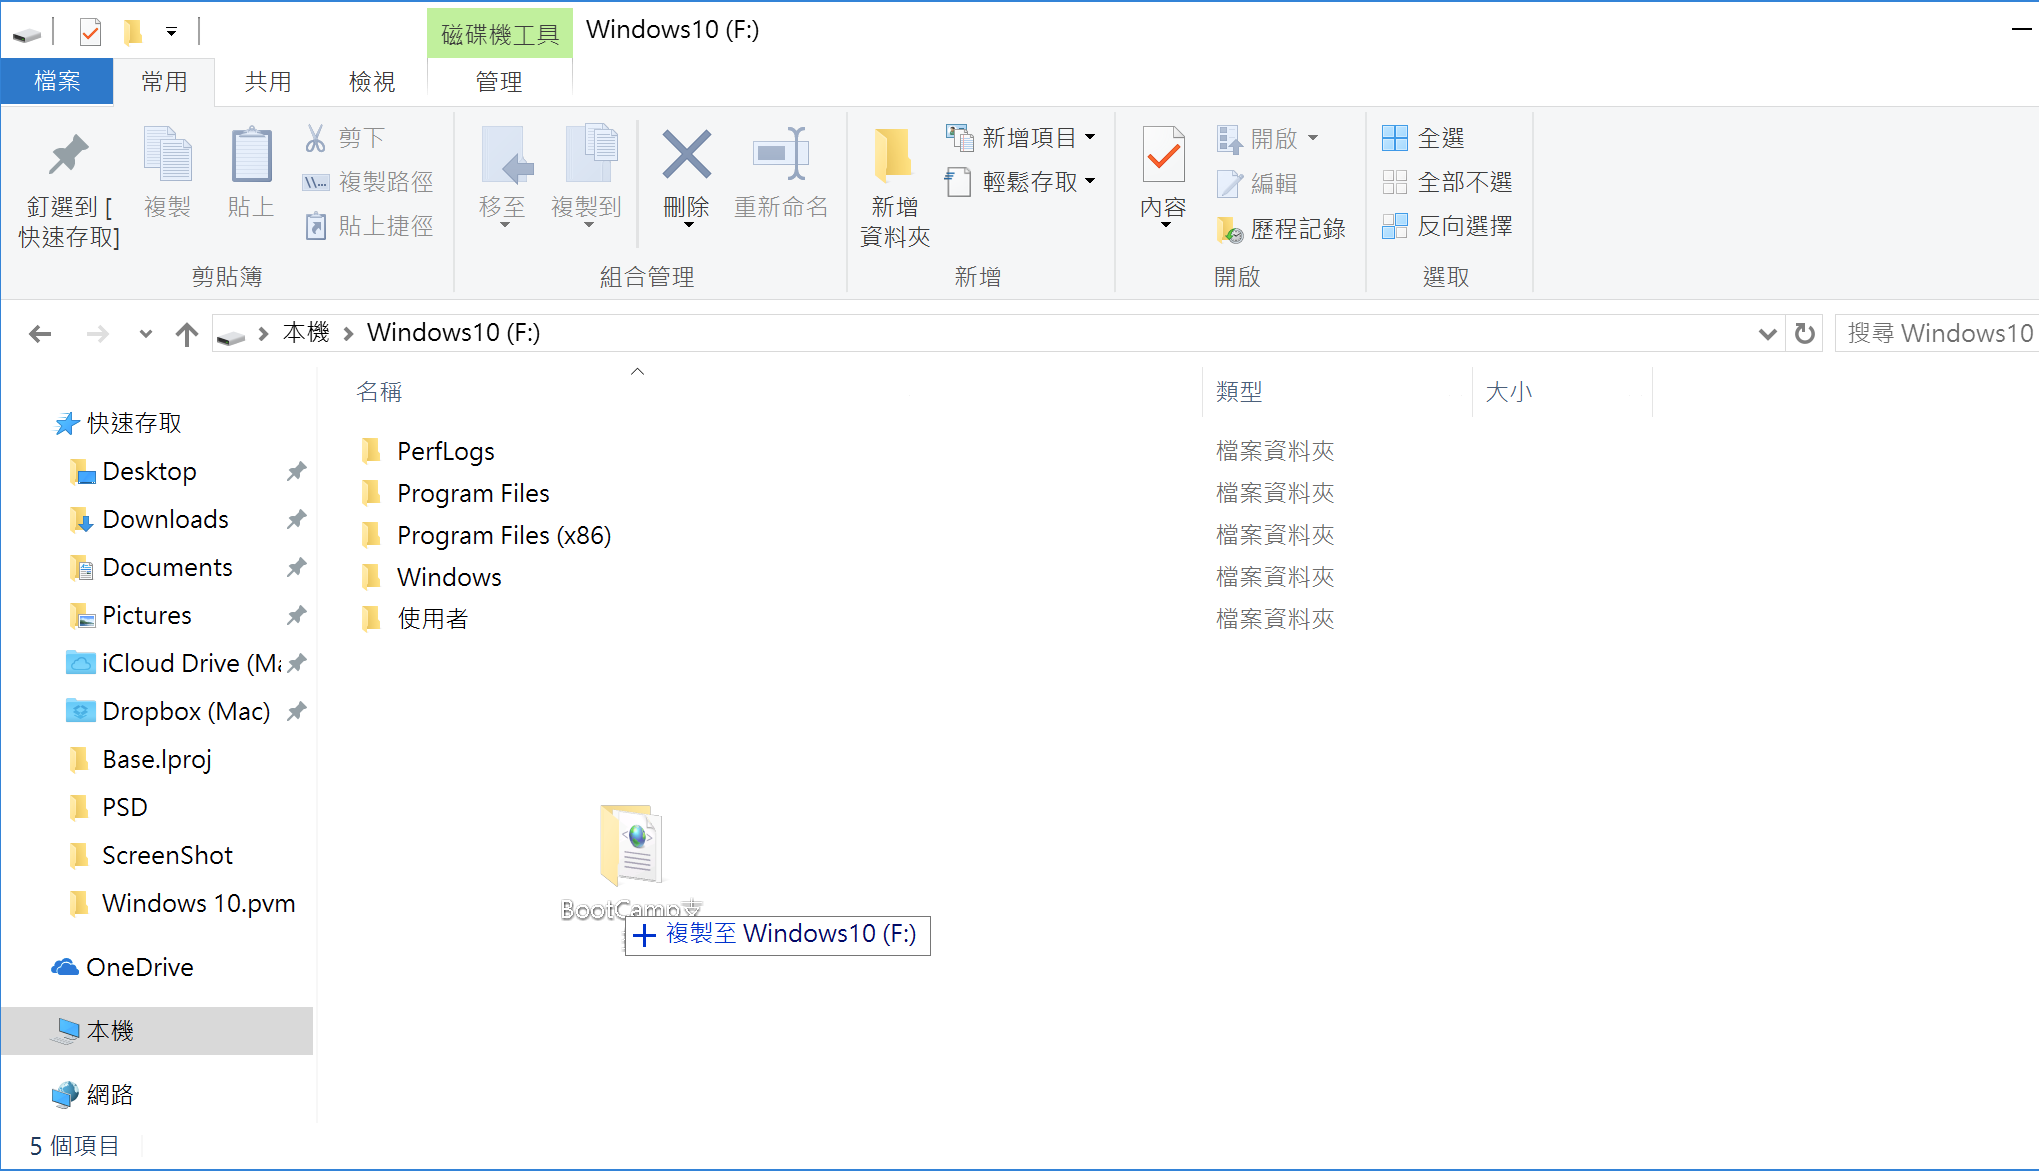Click the Back navigation arrow

40,334
